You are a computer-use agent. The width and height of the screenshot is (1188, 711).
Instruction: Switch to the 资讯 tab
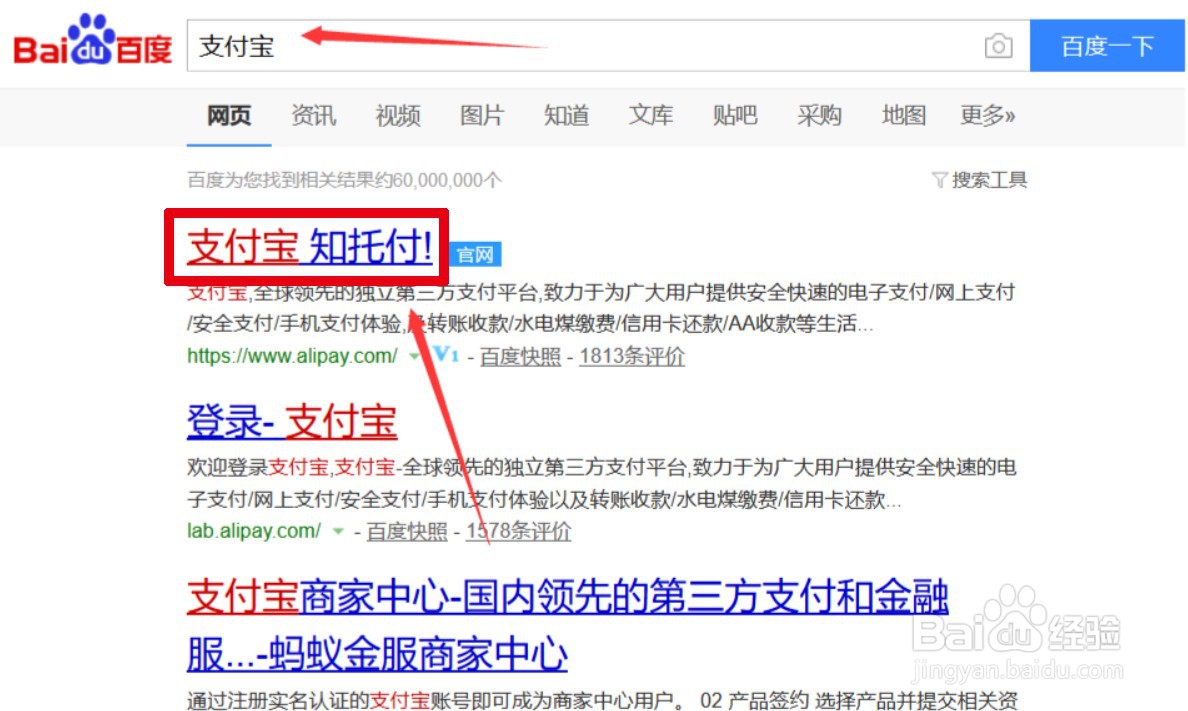click(x=313, y=115)
